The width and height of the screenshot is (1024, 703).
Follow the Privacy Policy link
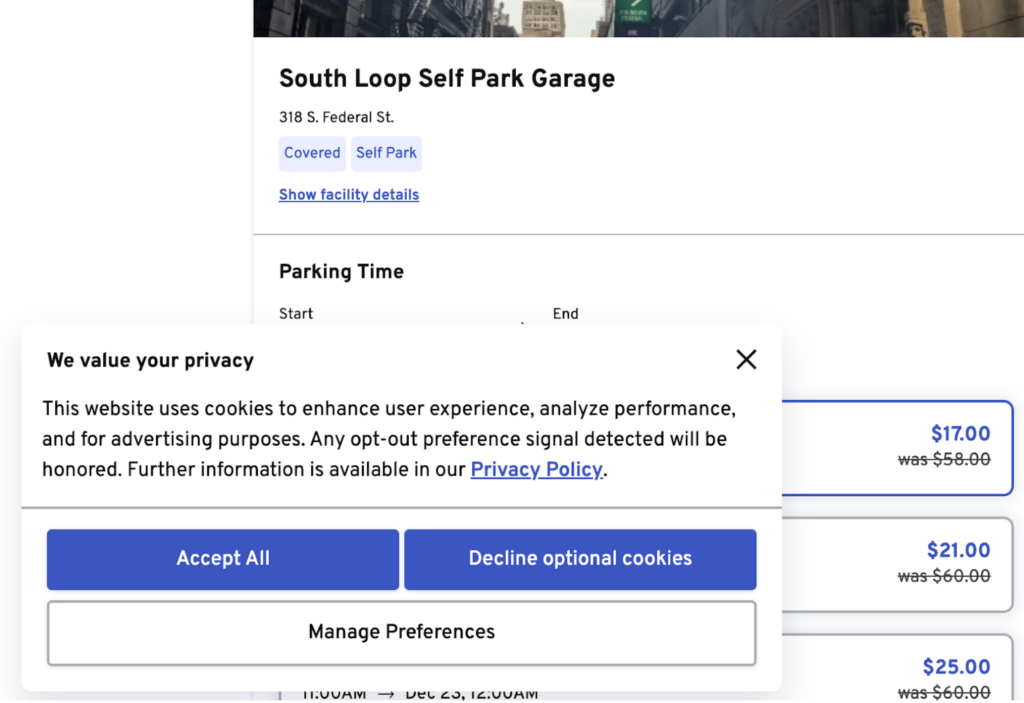pos(536,469)
